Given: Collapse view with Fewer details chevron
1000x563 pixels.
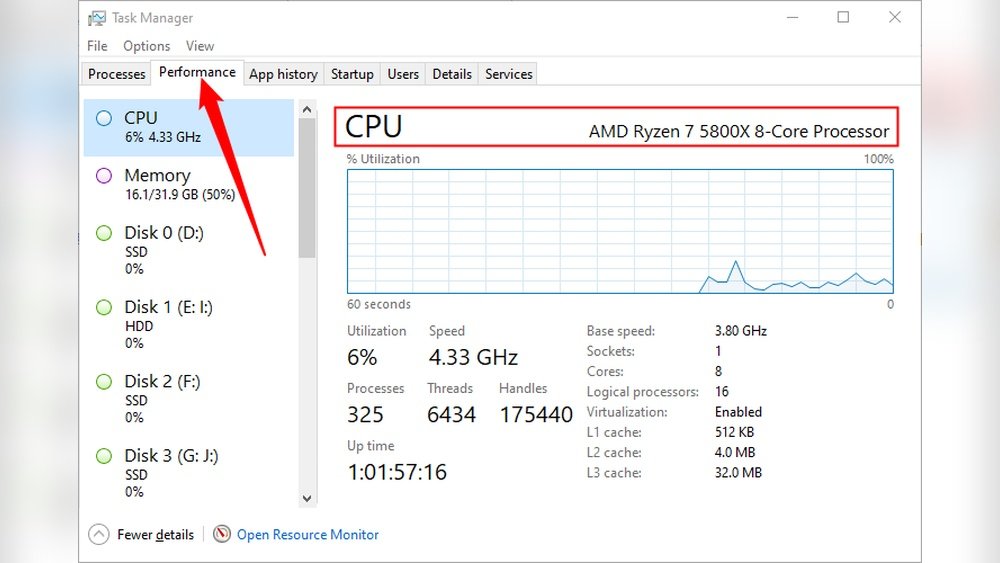Looking at the screenshot, I should pyautogui.click(x=99, y=535).
